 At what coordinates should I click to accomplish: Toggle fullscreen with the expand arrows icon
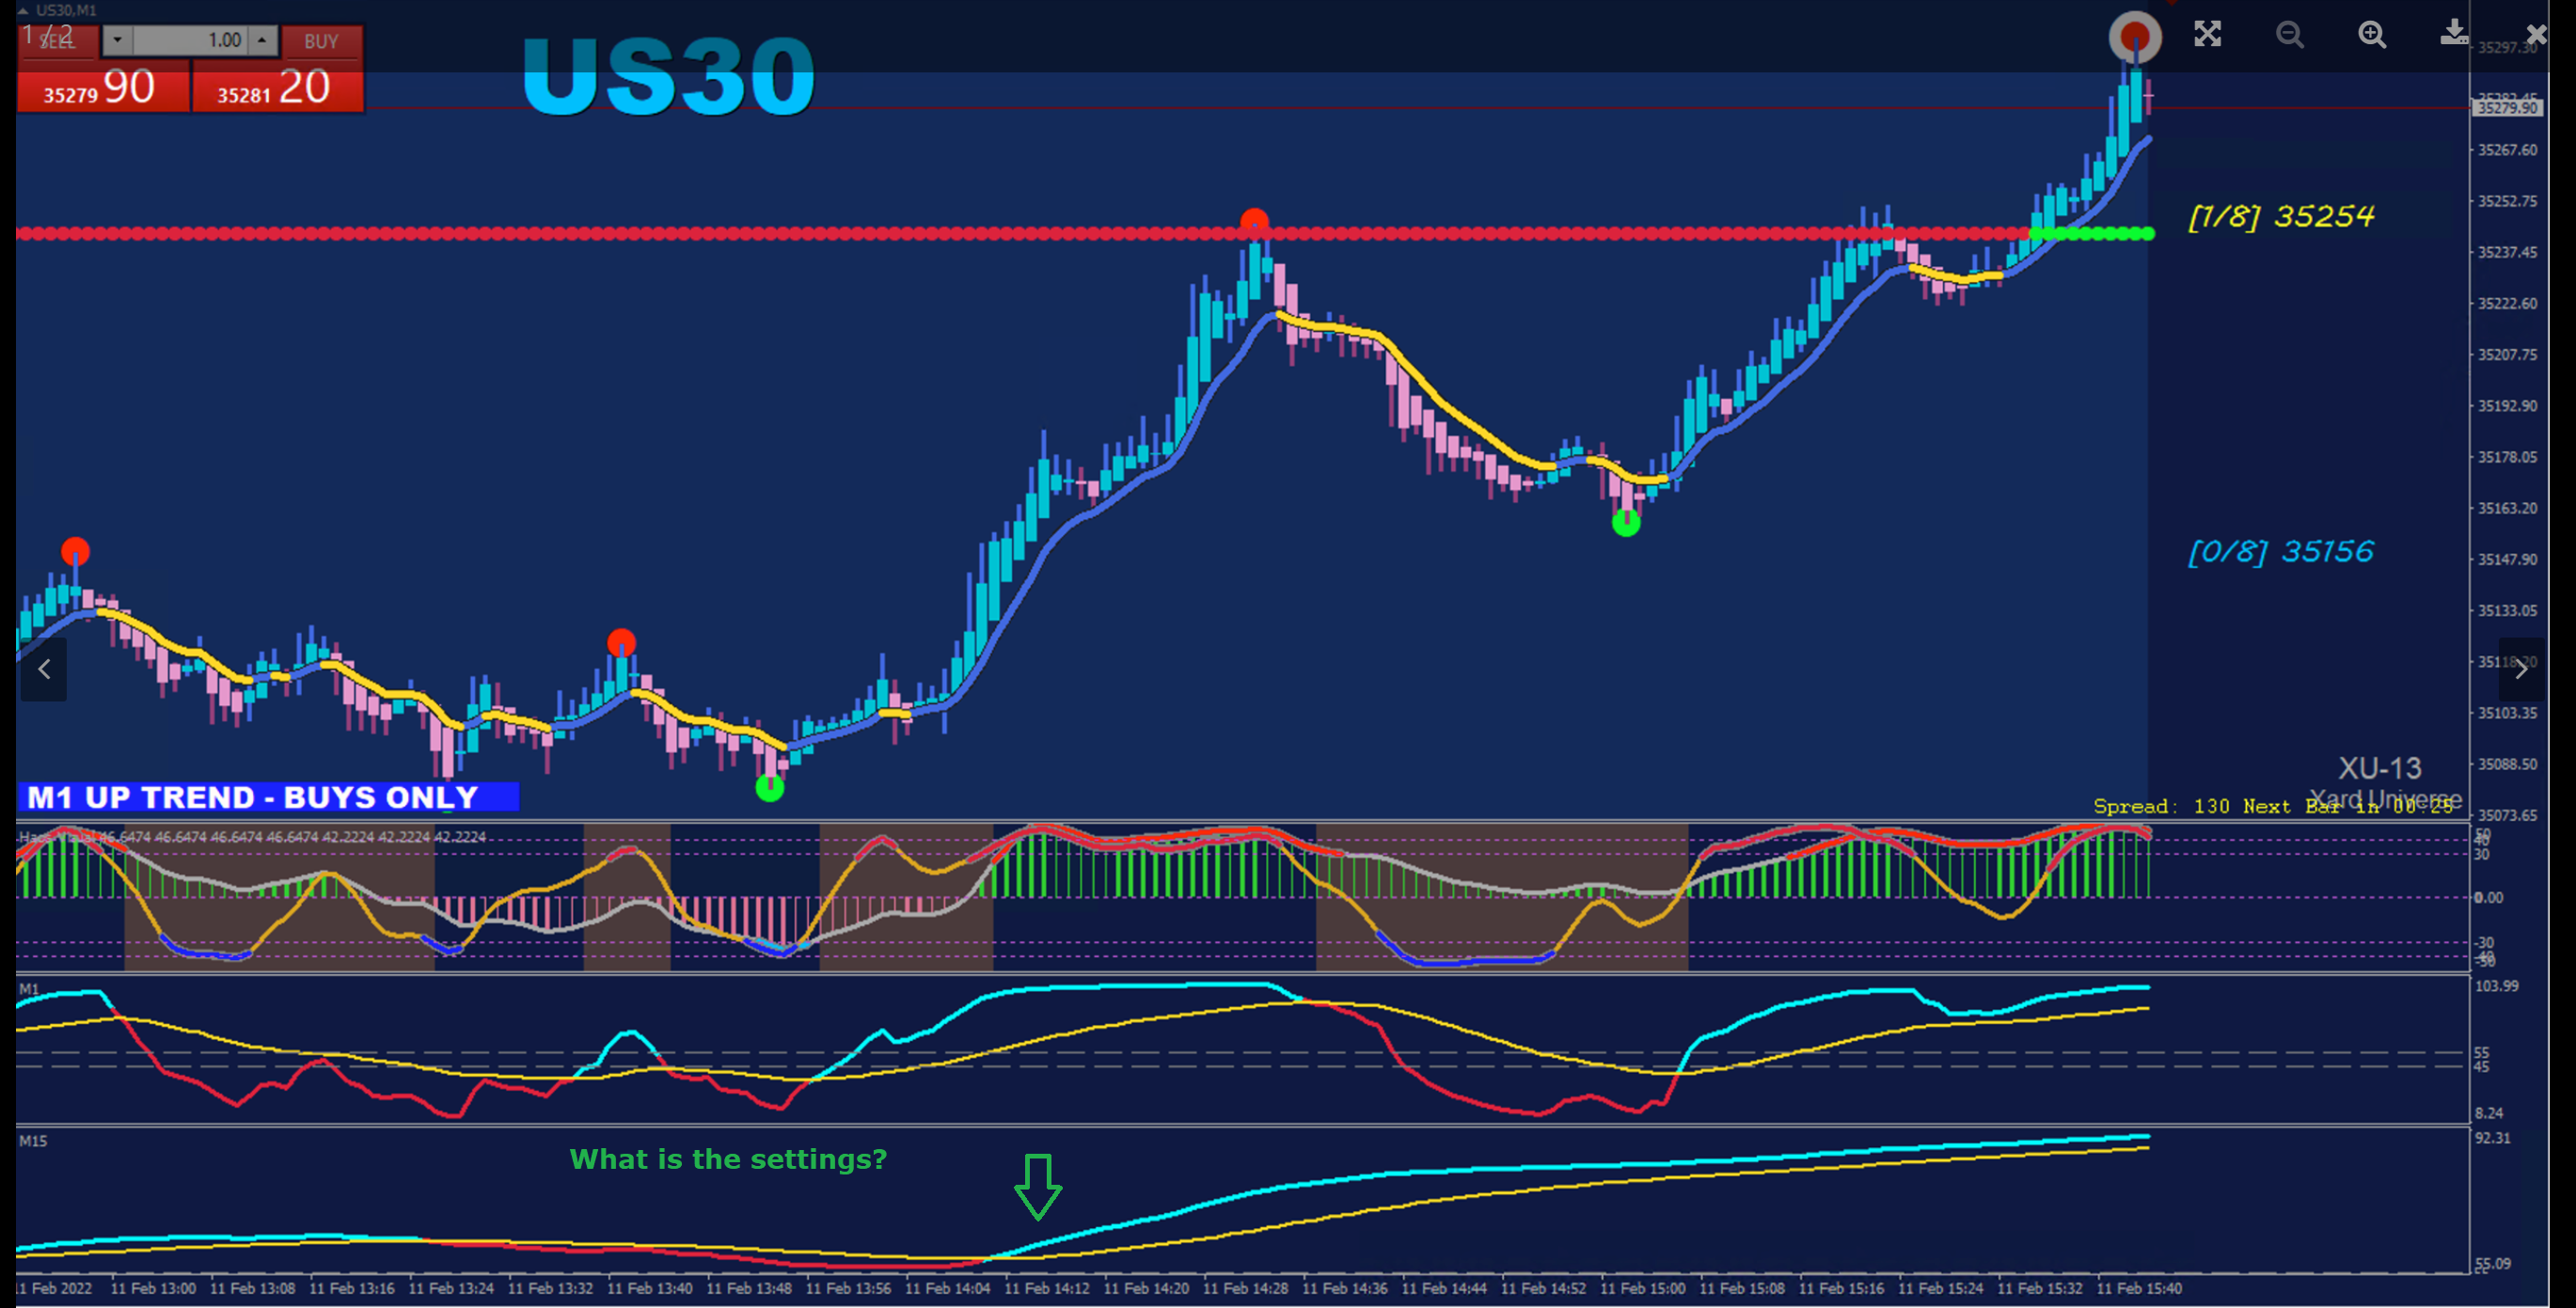[2207, 35]
